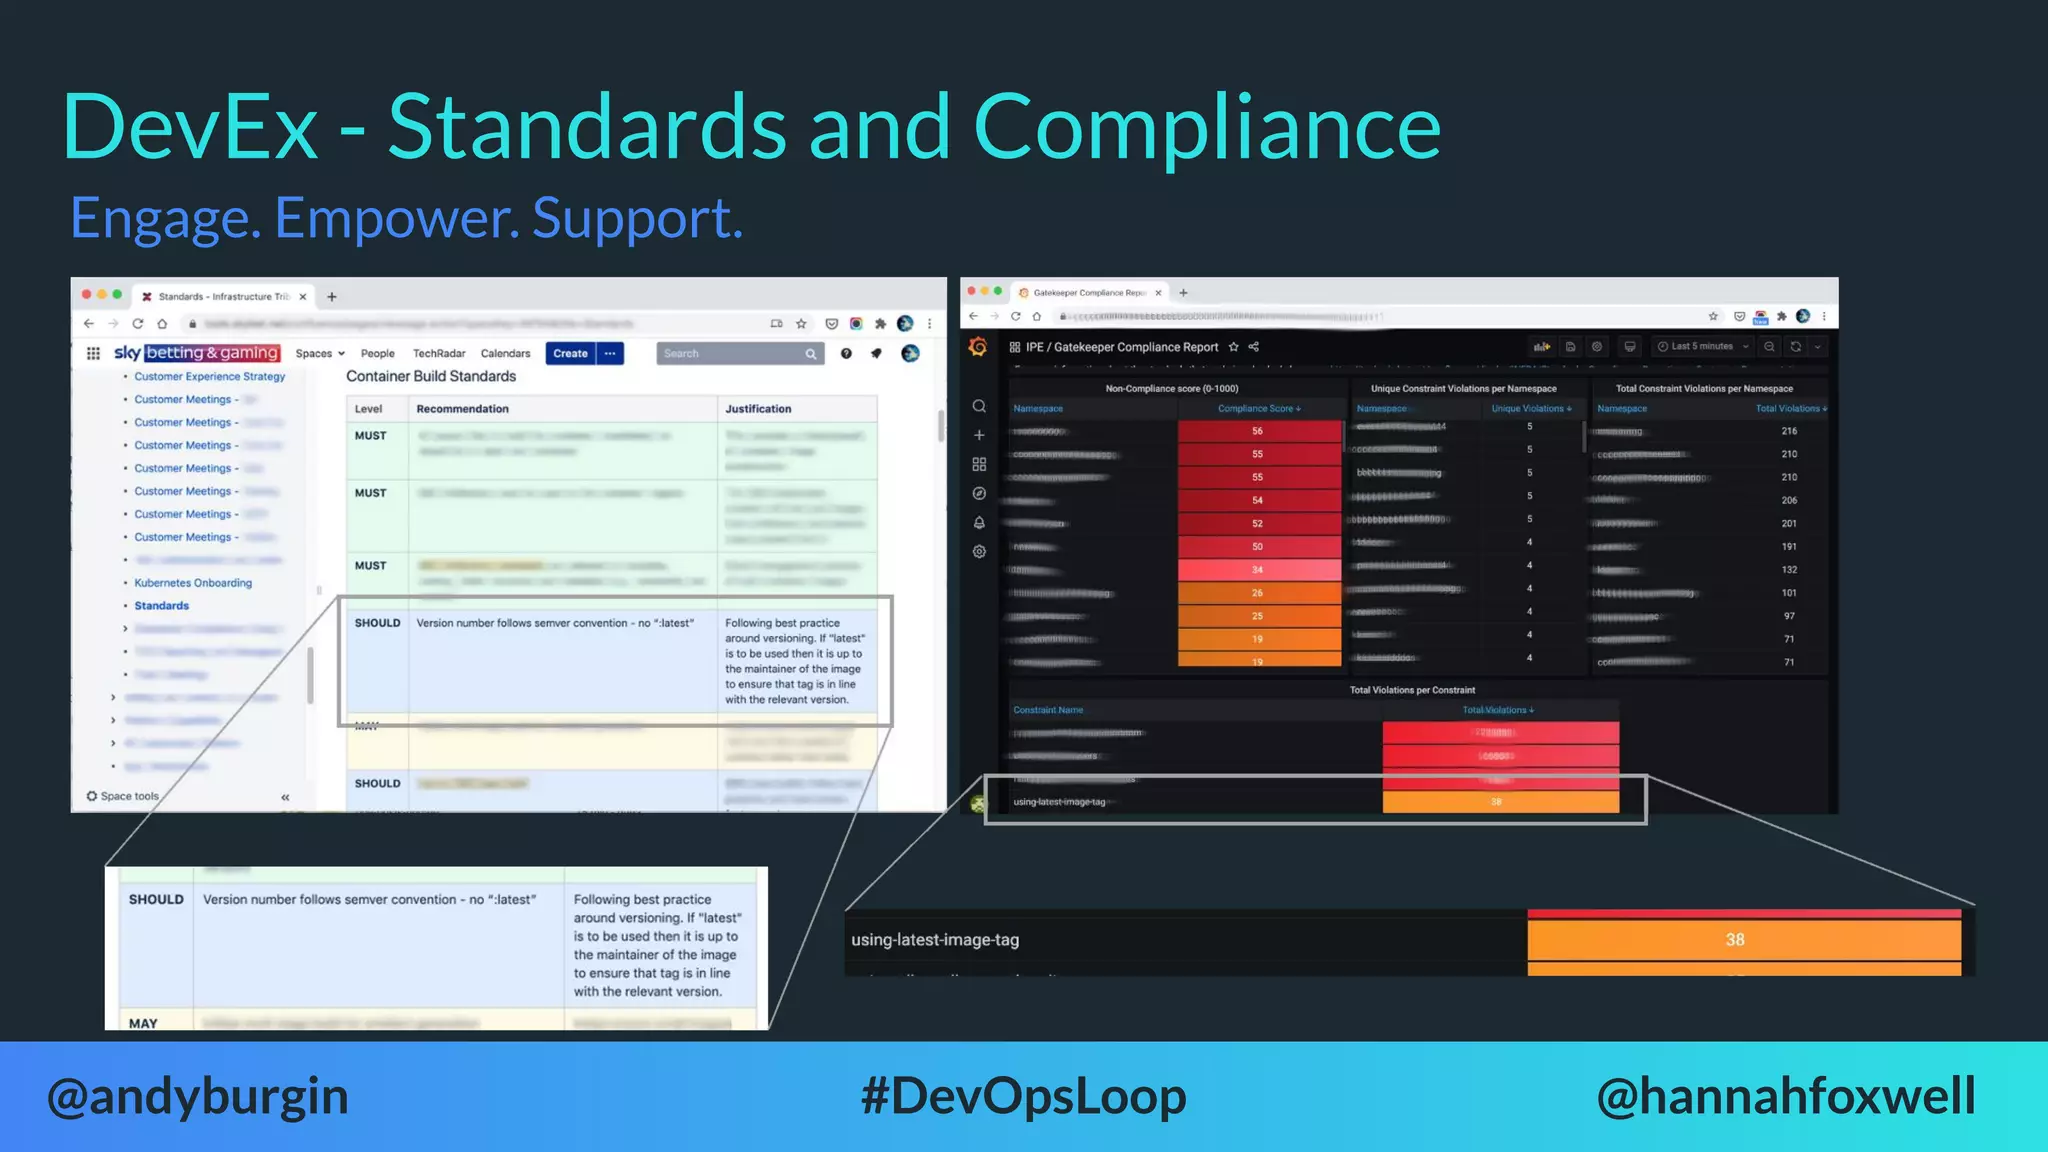Click the red compliance score 56 cell
Image resolution: width=2048 pixels, height=1152 pixels.
coord(1259,431)
